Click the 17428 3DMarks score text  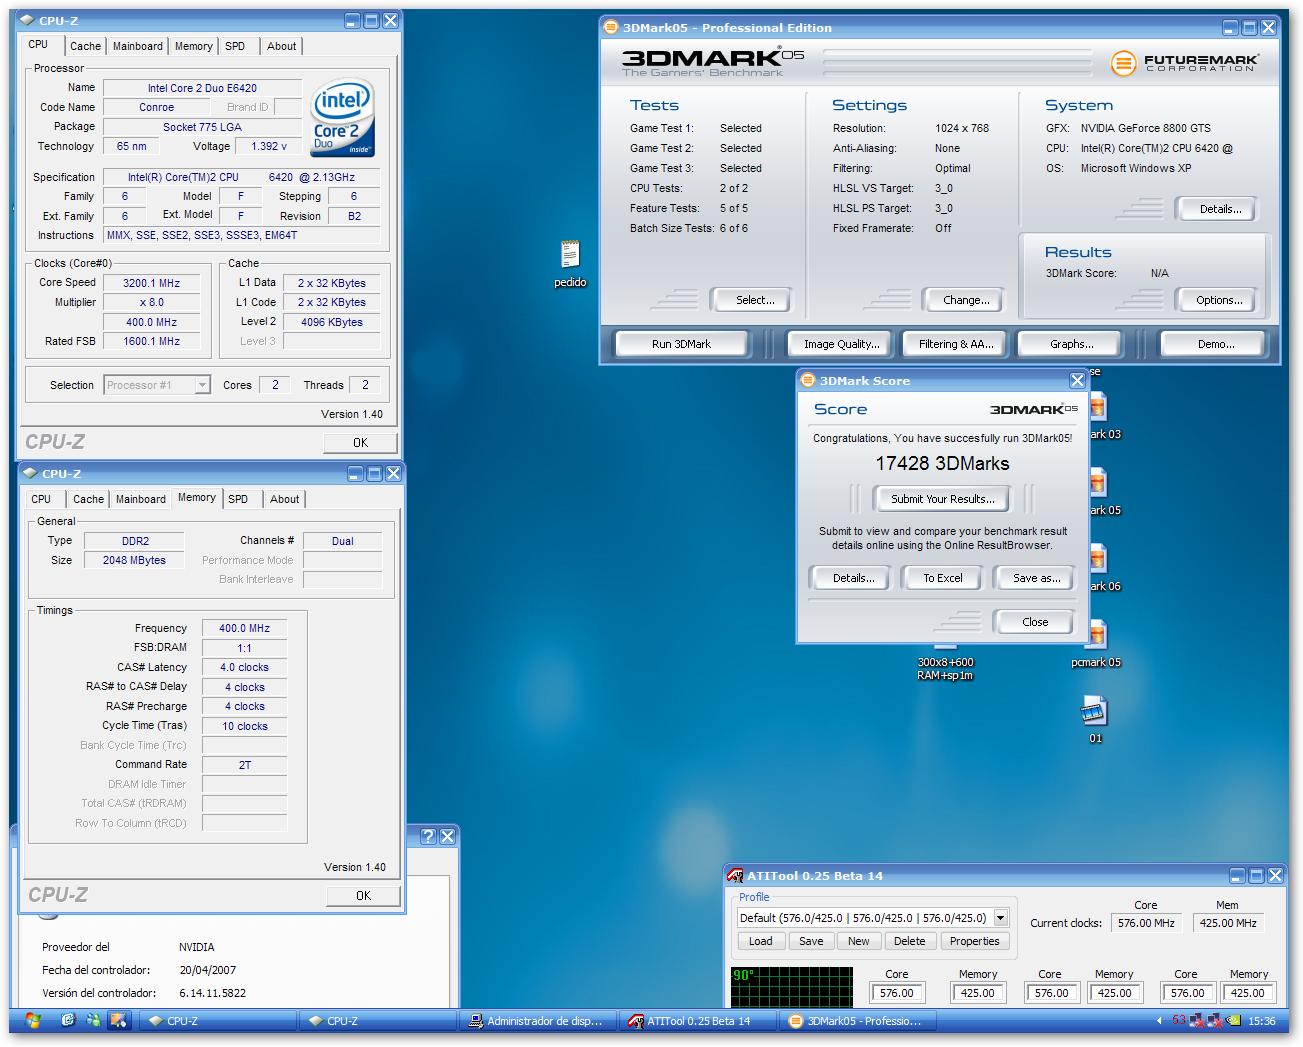pos(942,463)
